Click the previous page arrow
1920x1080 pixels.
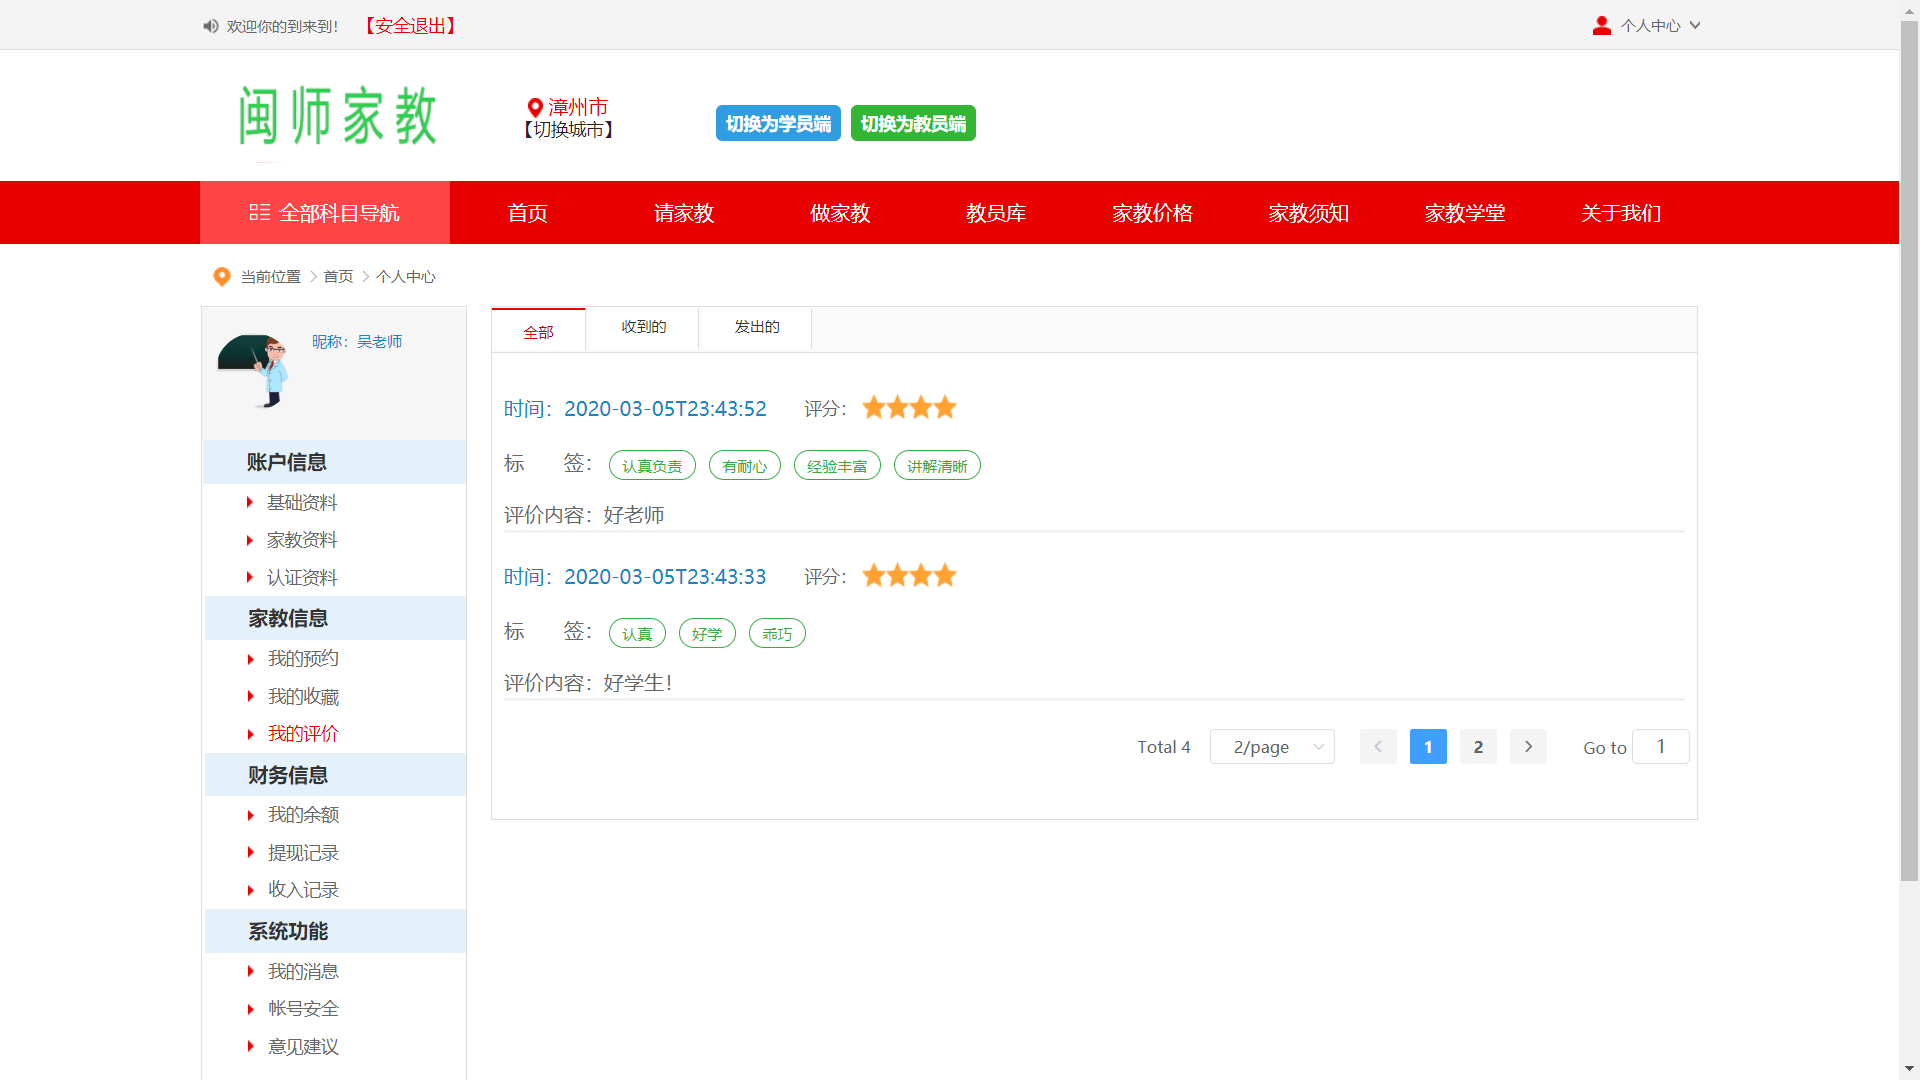click(x=1378, y=747)
